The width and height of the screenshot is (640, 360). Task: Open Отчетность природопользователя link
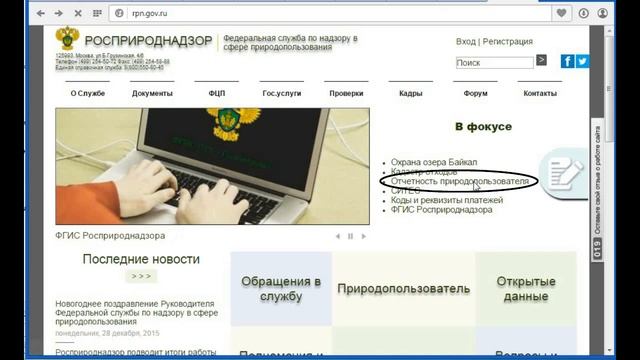click(x=460, y=181)
